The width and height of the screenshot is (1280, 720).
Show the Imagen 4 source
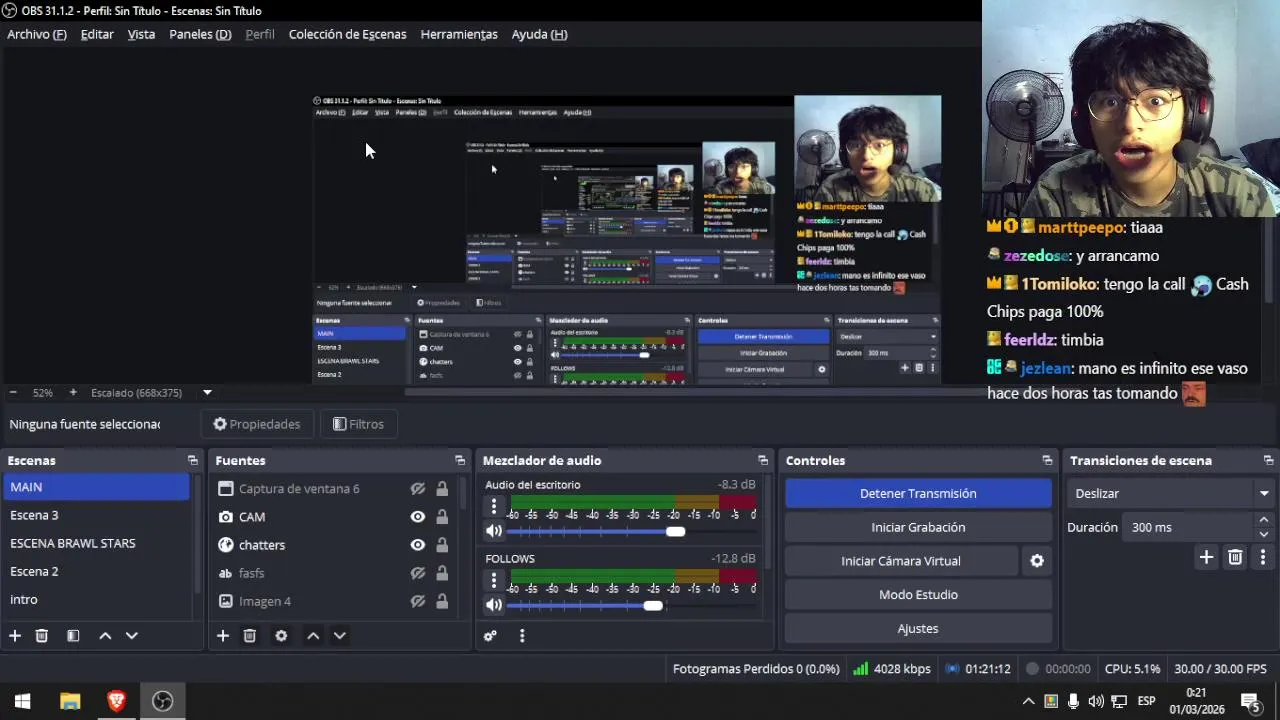(x=418, y=601)
